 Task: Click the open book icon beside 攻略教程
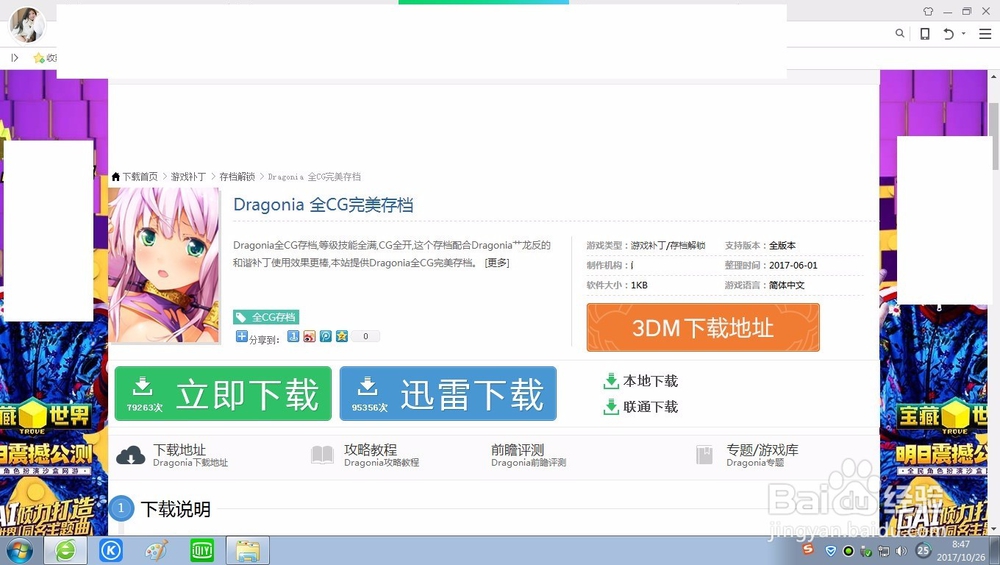click(322, 455)
